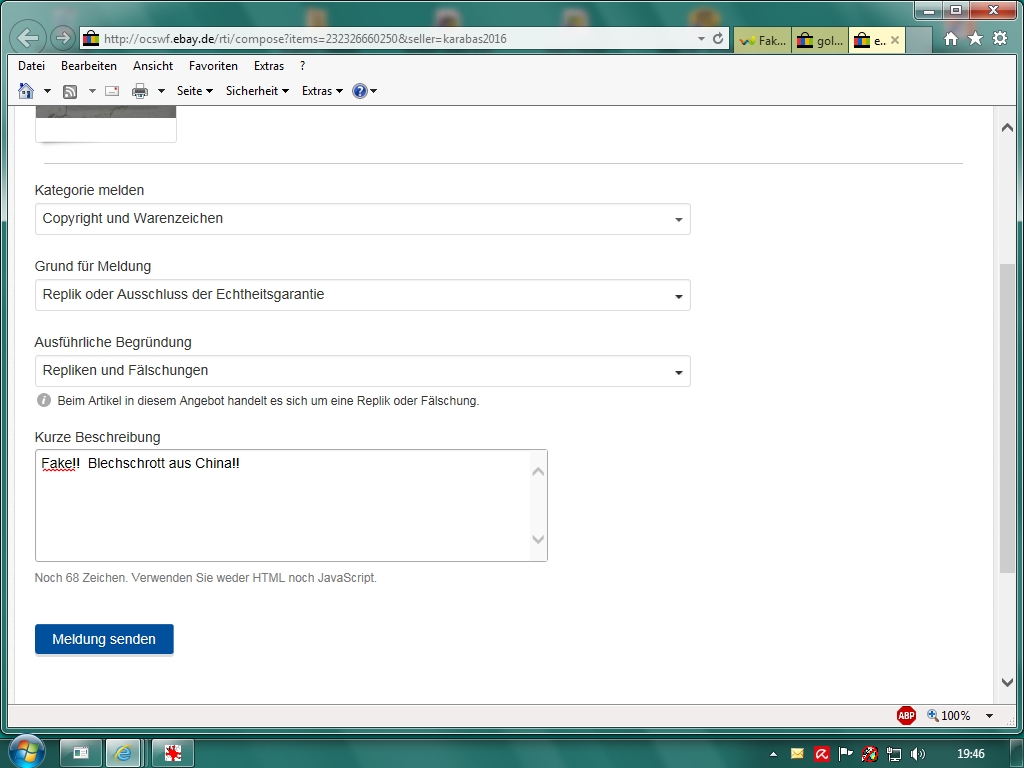Click the browser Home icon at top right

pos(951,39)
